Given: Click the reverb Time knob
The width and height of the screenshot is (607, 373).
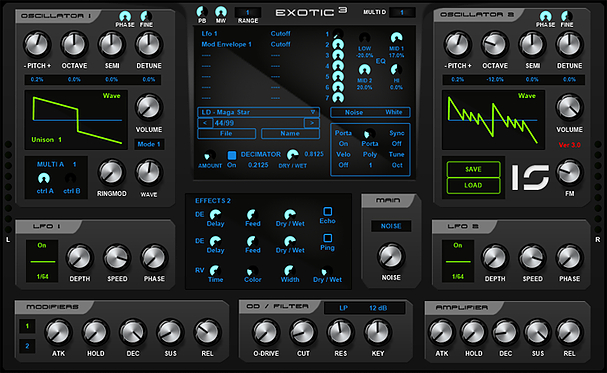Looking at the screenshot, I should point(215,270).
